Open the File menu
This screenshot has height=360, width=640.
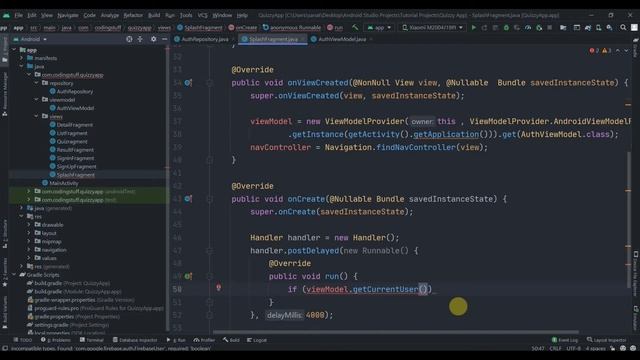point(19,16)
